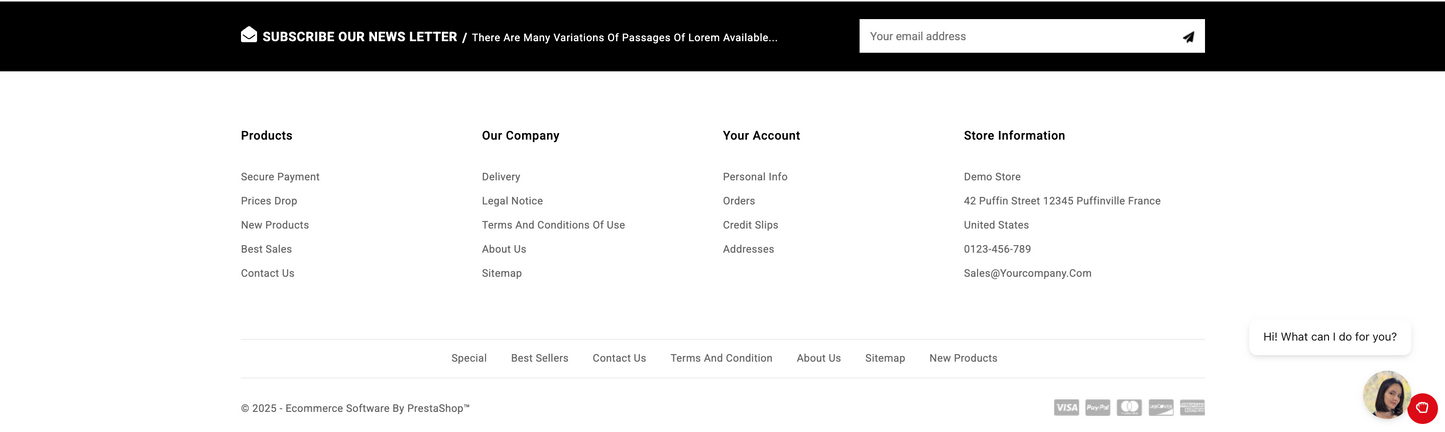Click the chat agent avatar photo
Image resolution: width=1445 pixels, height=432 pixels.
pos(1386,395)
